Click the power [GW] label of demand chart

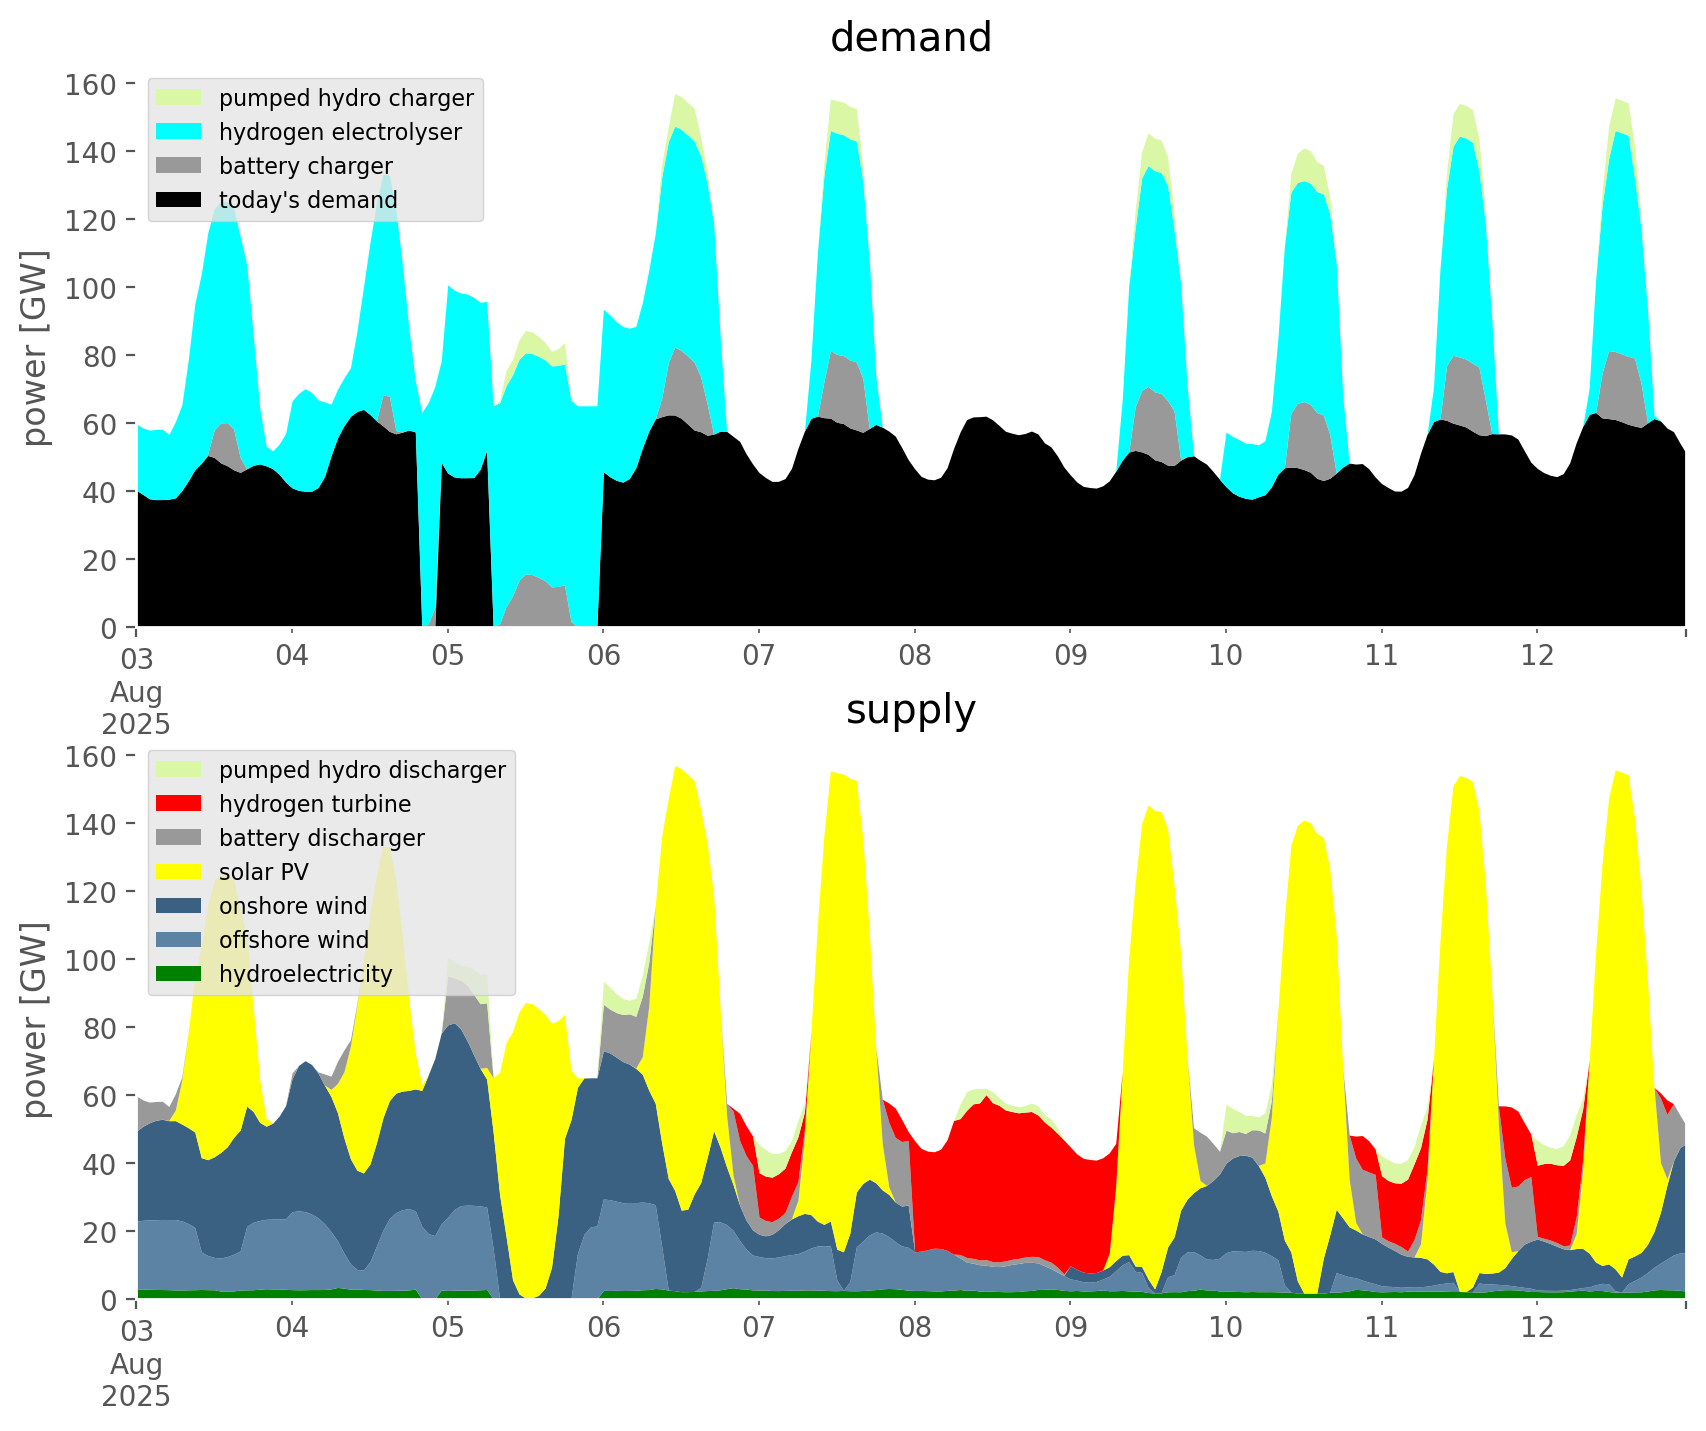click(35, 348)
